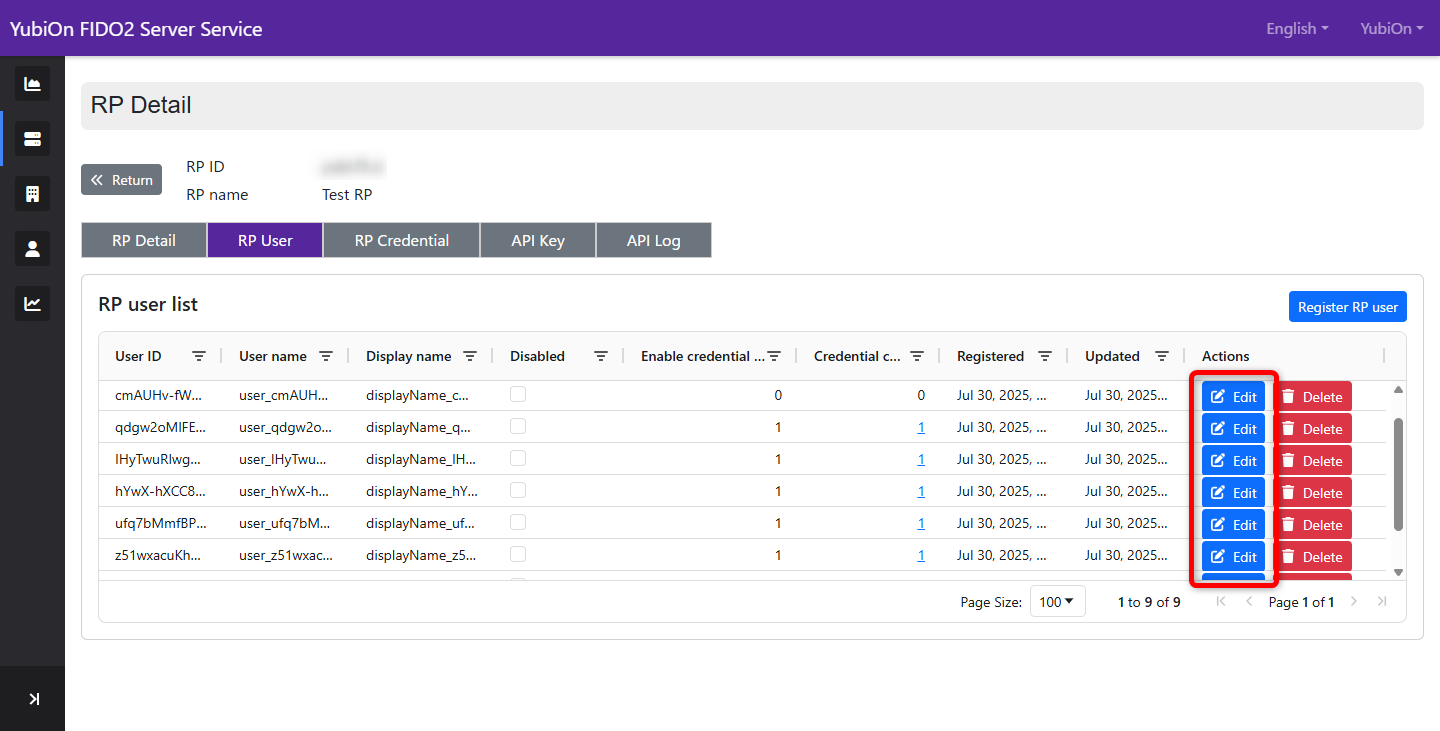1440x731 pixels.
Task: Click the table scrollbar up arrow
Action: coord(1398,389)
